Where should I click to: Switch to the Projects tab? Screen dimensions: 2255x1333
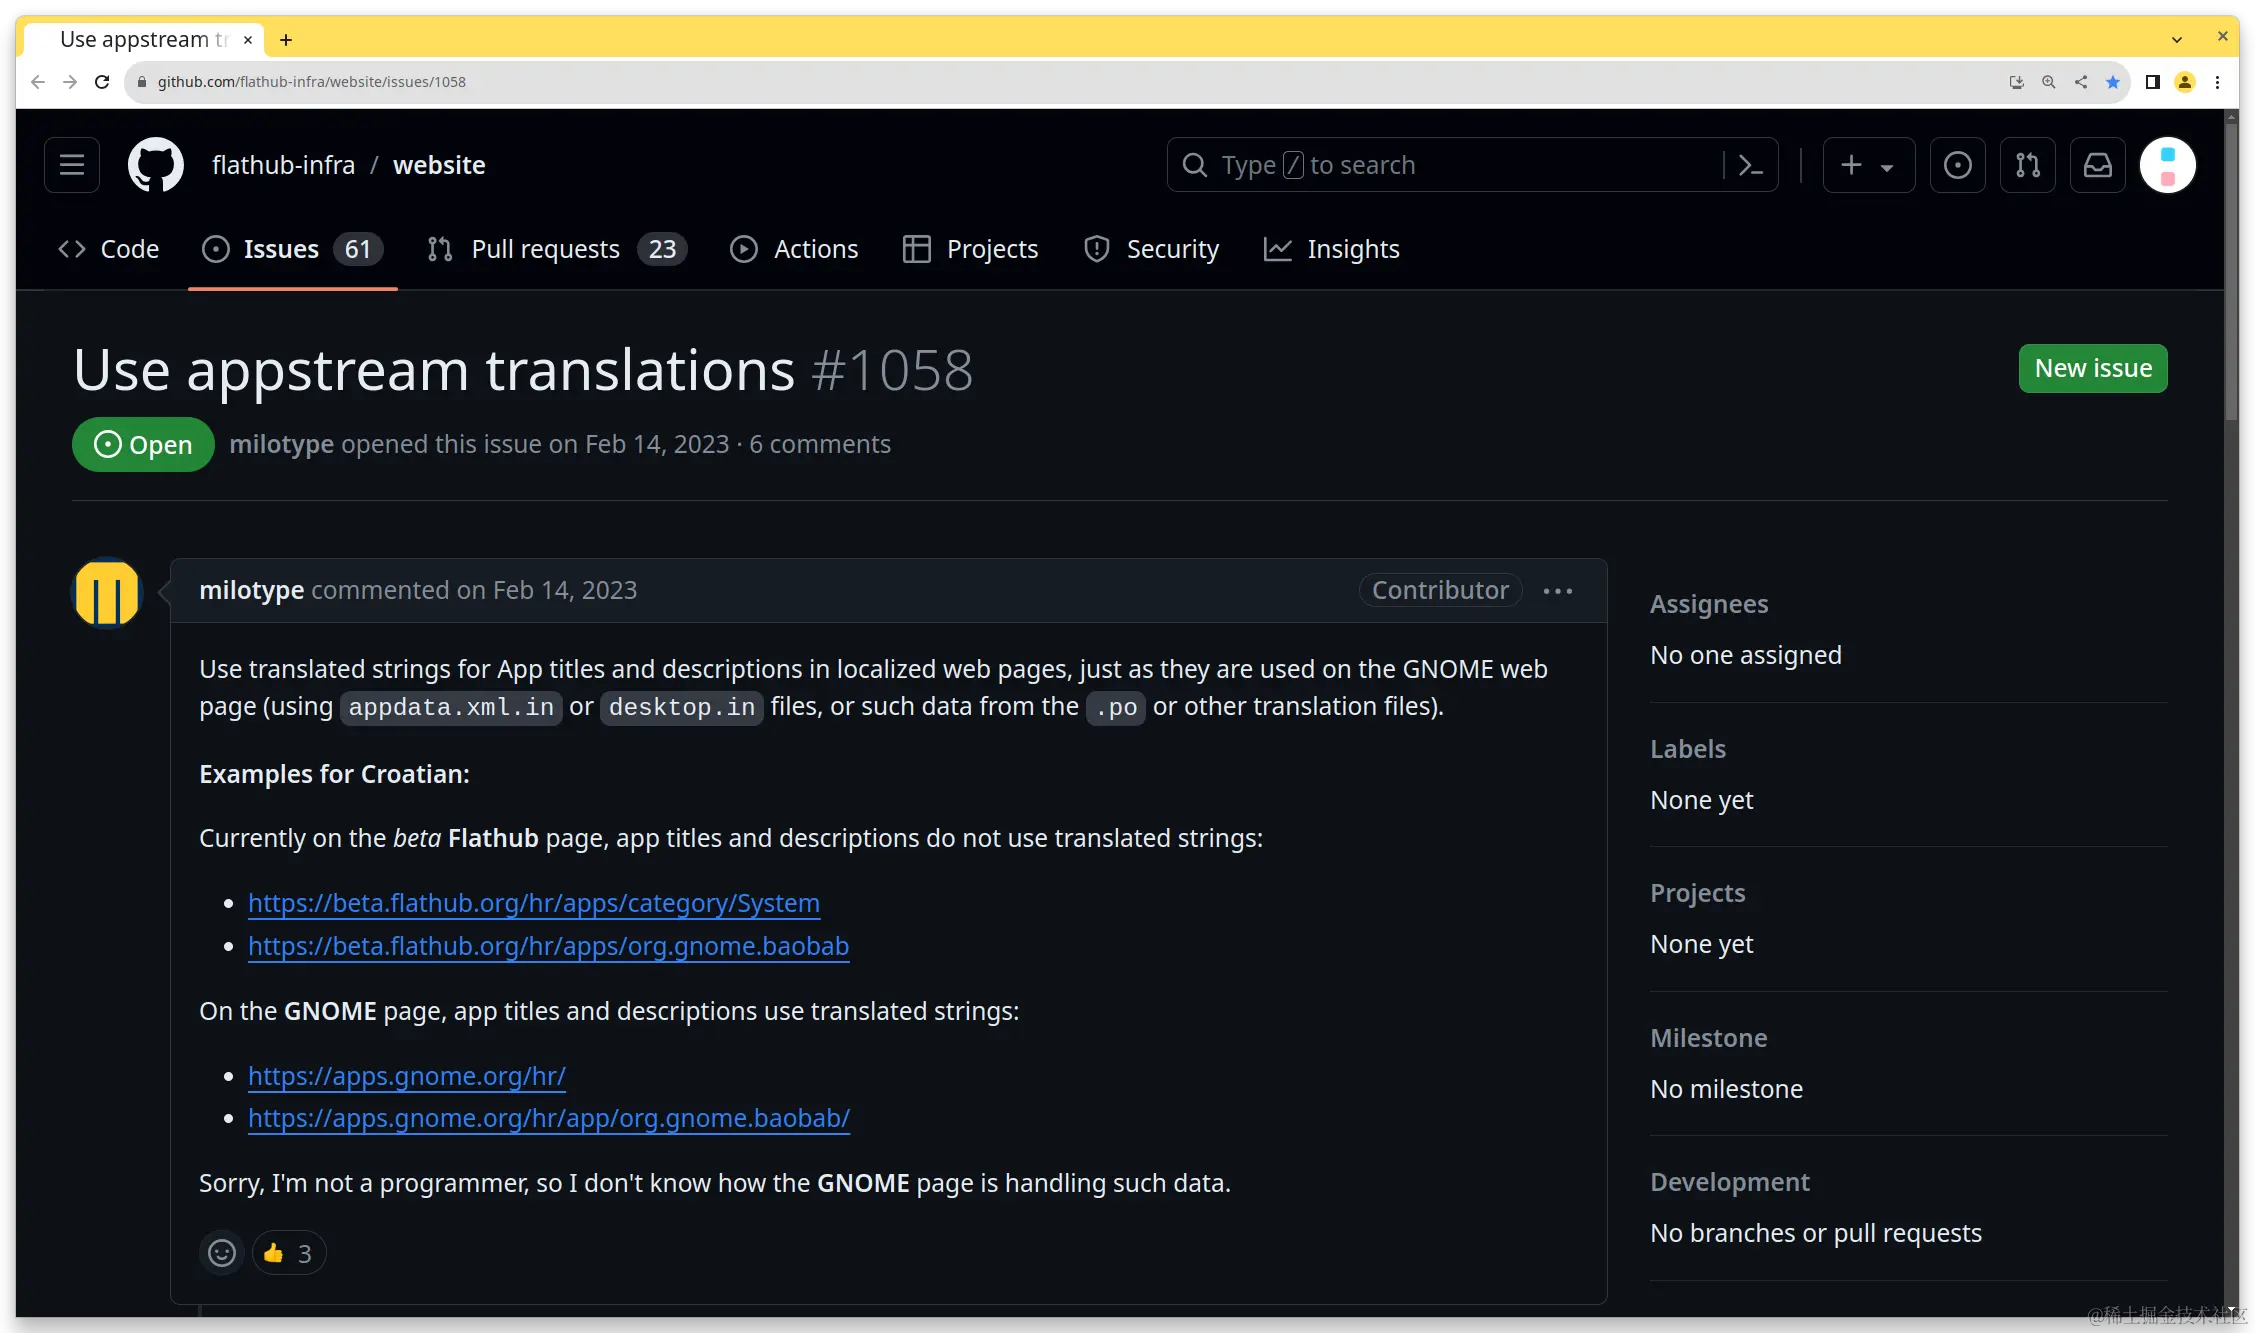click(x=970, y=249)
